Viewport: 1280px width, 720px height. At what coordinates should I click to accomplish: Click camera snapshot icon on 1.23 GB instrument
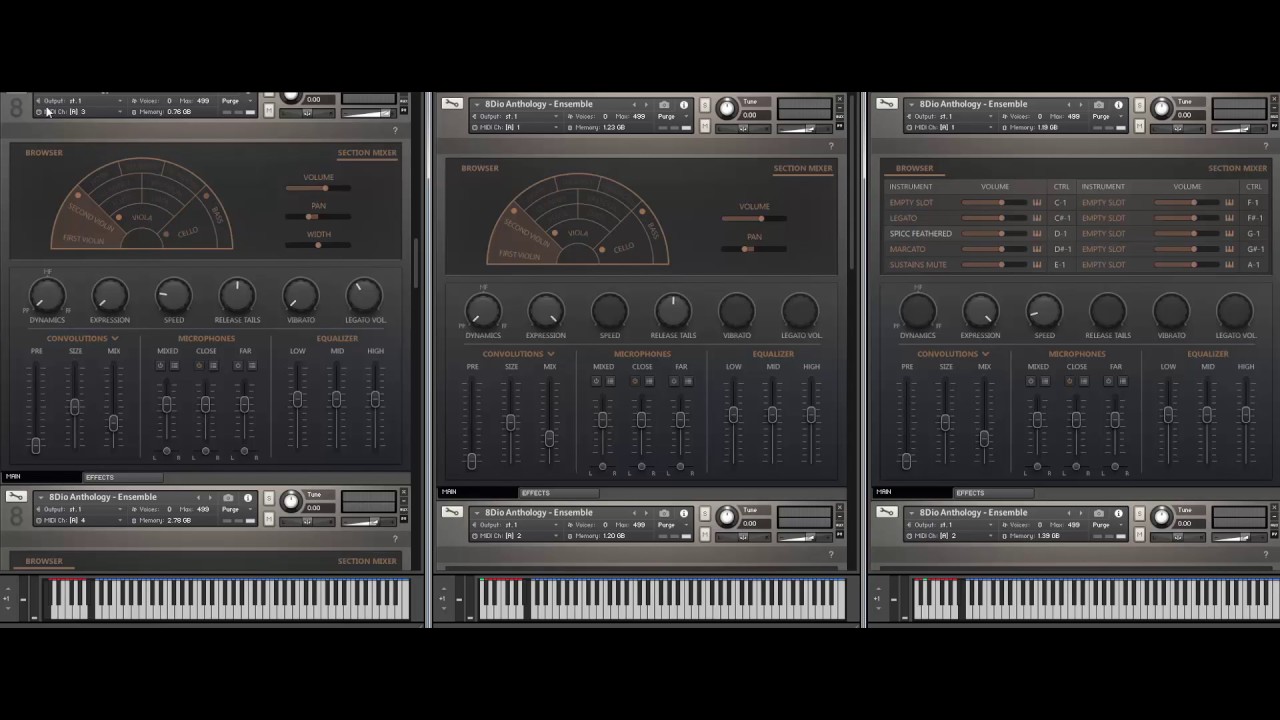(664, 104)
